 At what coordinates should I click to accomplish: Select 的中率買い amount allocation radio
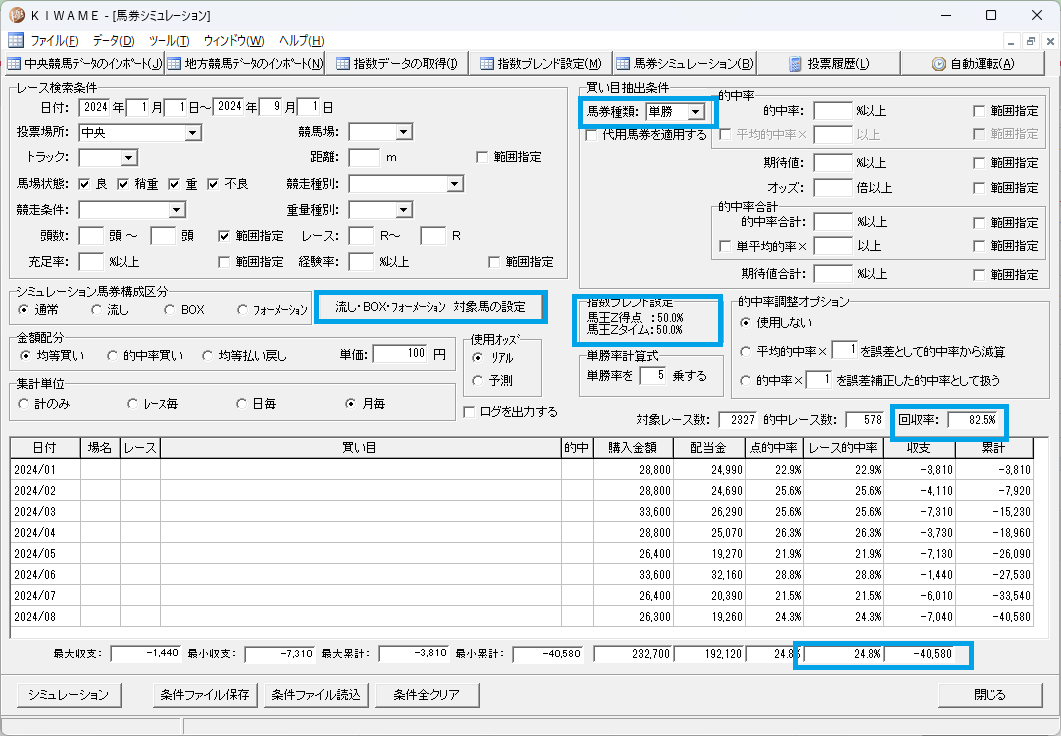coord(112,355)
